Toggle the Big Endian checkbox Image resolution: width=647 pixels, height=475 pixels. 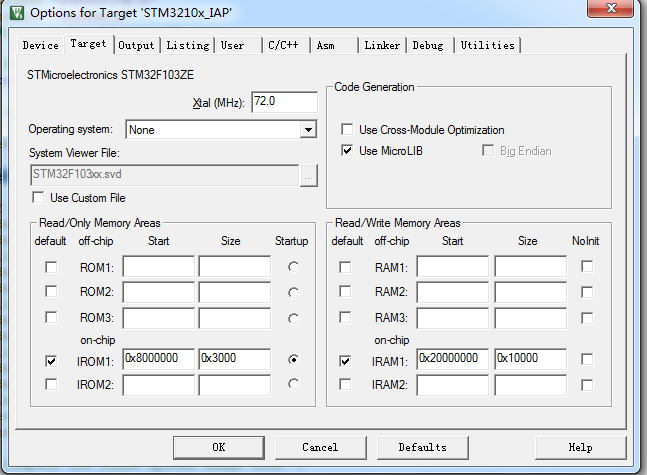click(488, 150)
